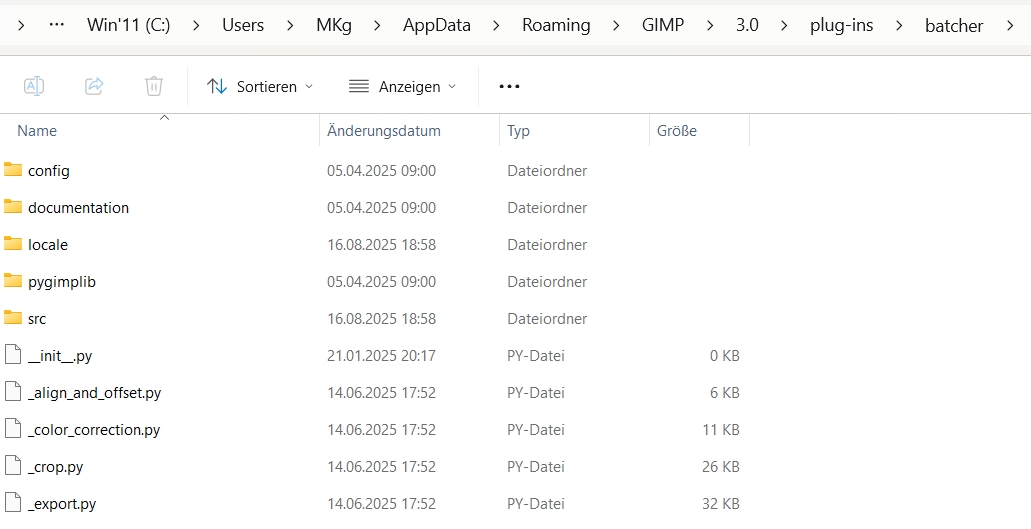Click the Rename icon in toolbar
The width and height of the screenshot is (1031, 529).
(x=34, y=86)
